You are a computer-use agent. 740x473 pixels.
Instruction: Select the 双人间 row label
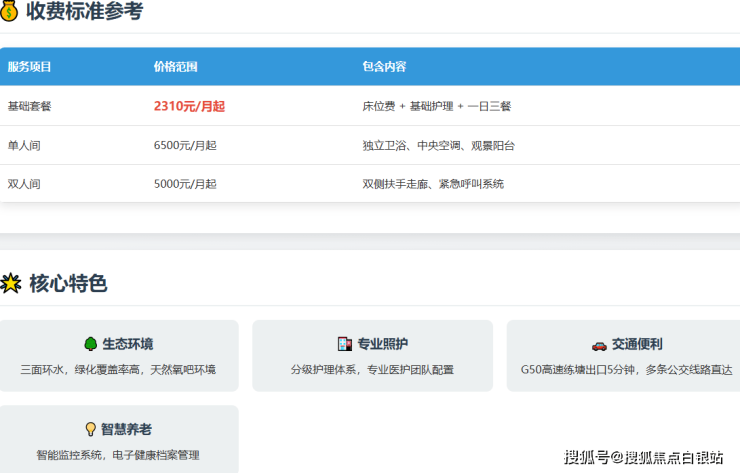[x=24, y=184]
